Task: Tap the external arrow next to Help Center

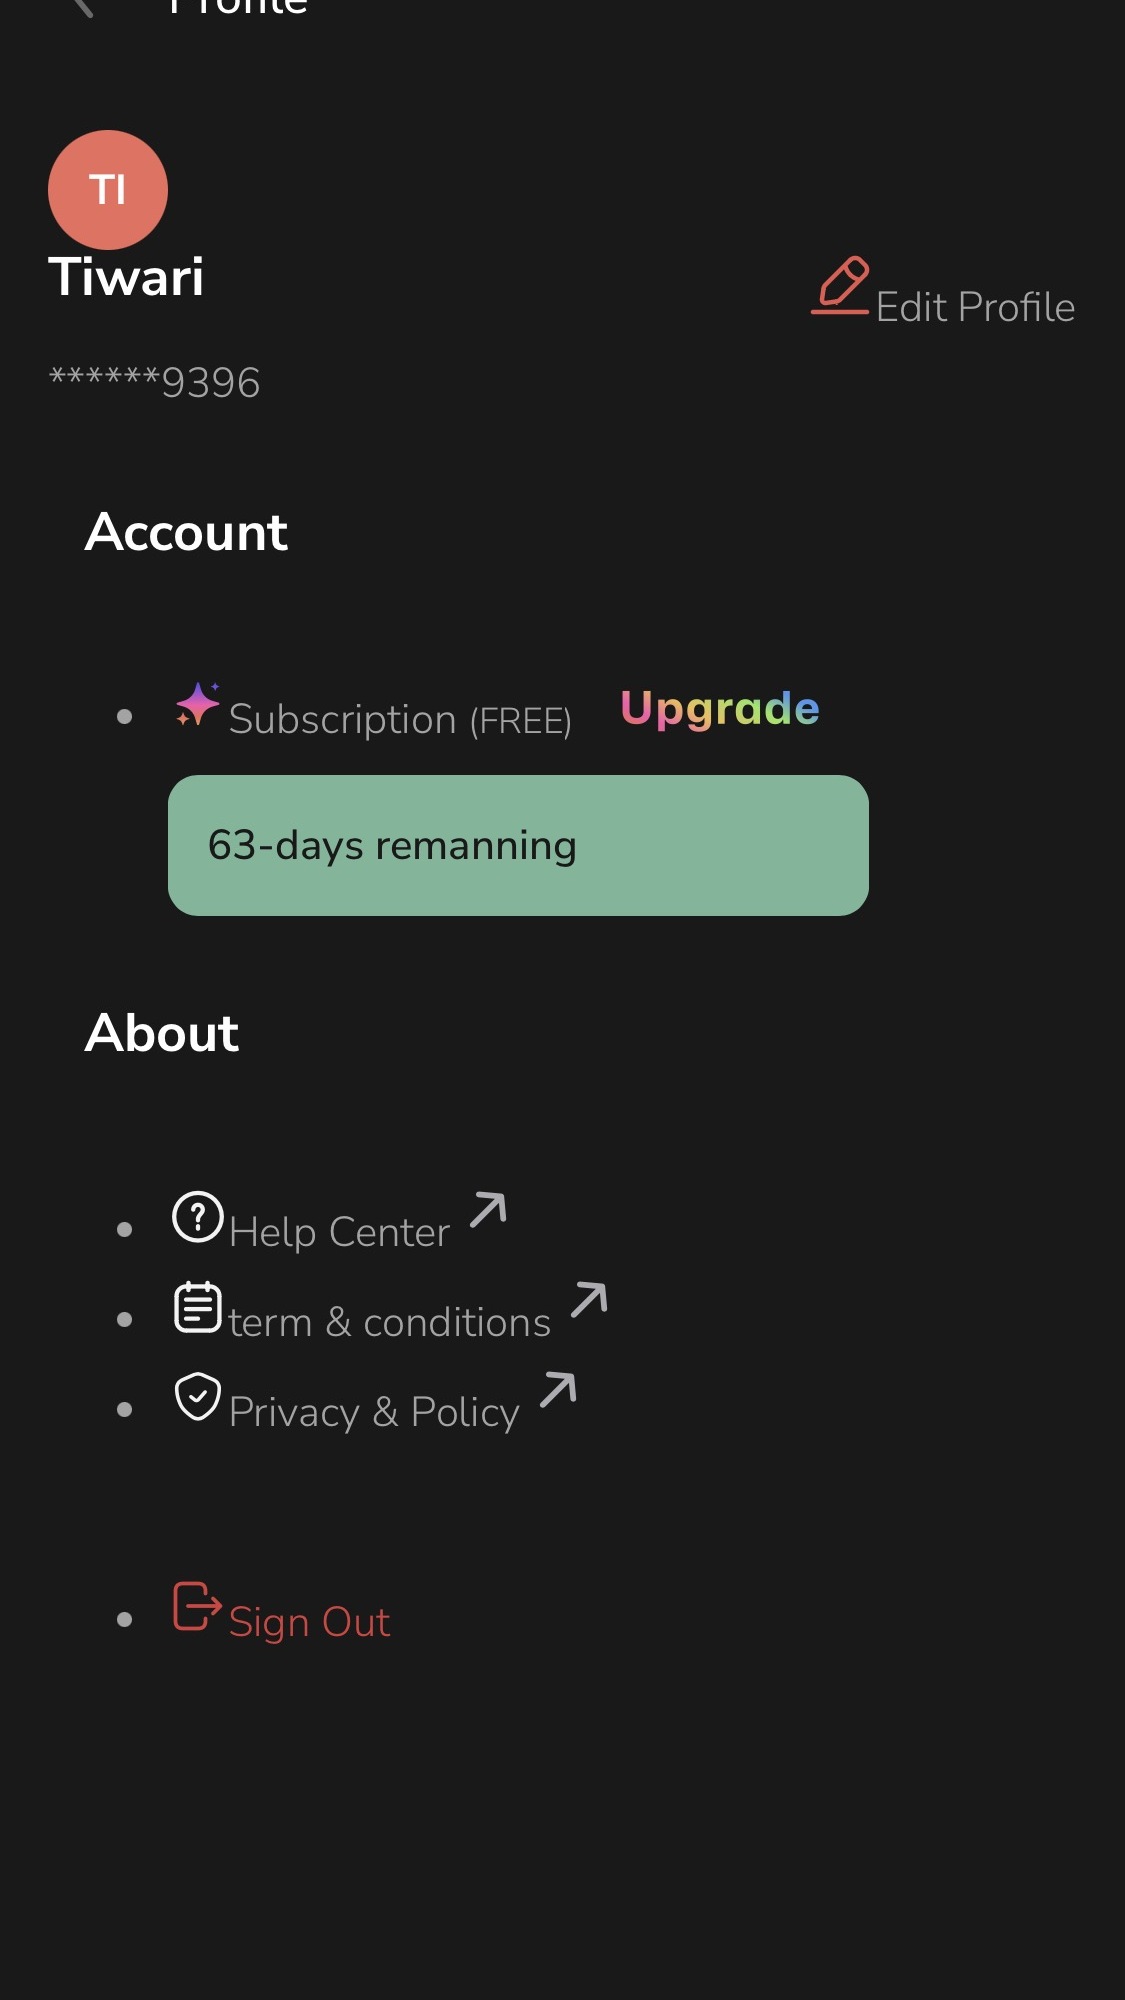Action: 488,1209
